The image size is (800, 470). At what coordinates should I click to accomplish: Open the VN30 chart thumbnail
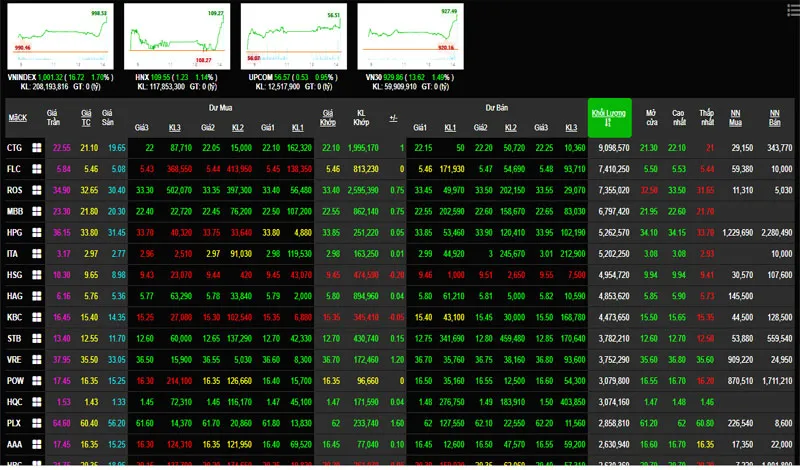[x=411, y=36]
